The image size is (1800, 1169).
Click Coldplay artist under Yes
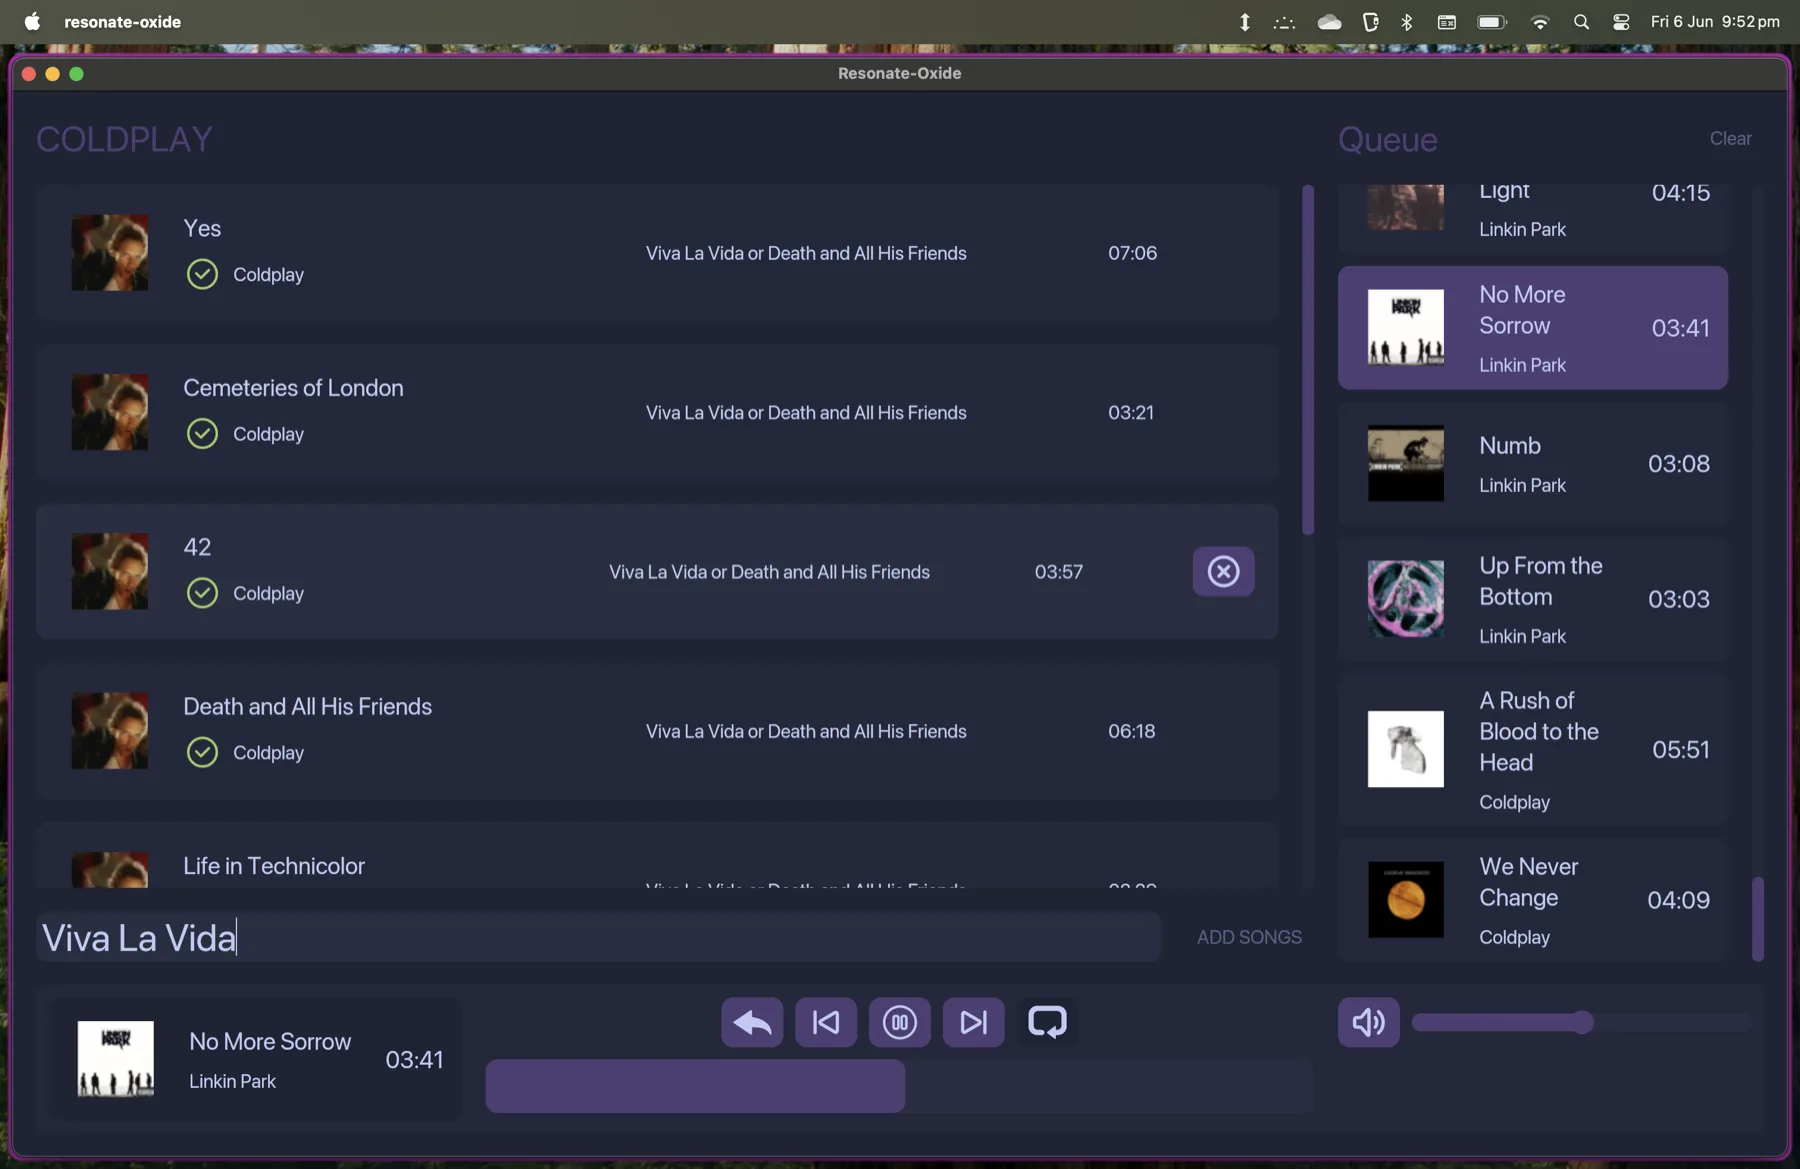pyautogui.click(x=268, y=275)
